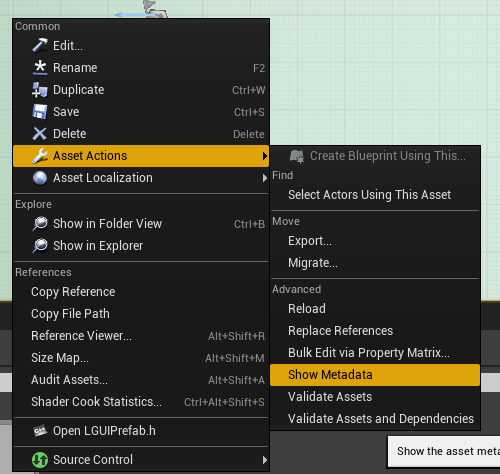Click the Save floppy disk icon

tap(40, 112)
